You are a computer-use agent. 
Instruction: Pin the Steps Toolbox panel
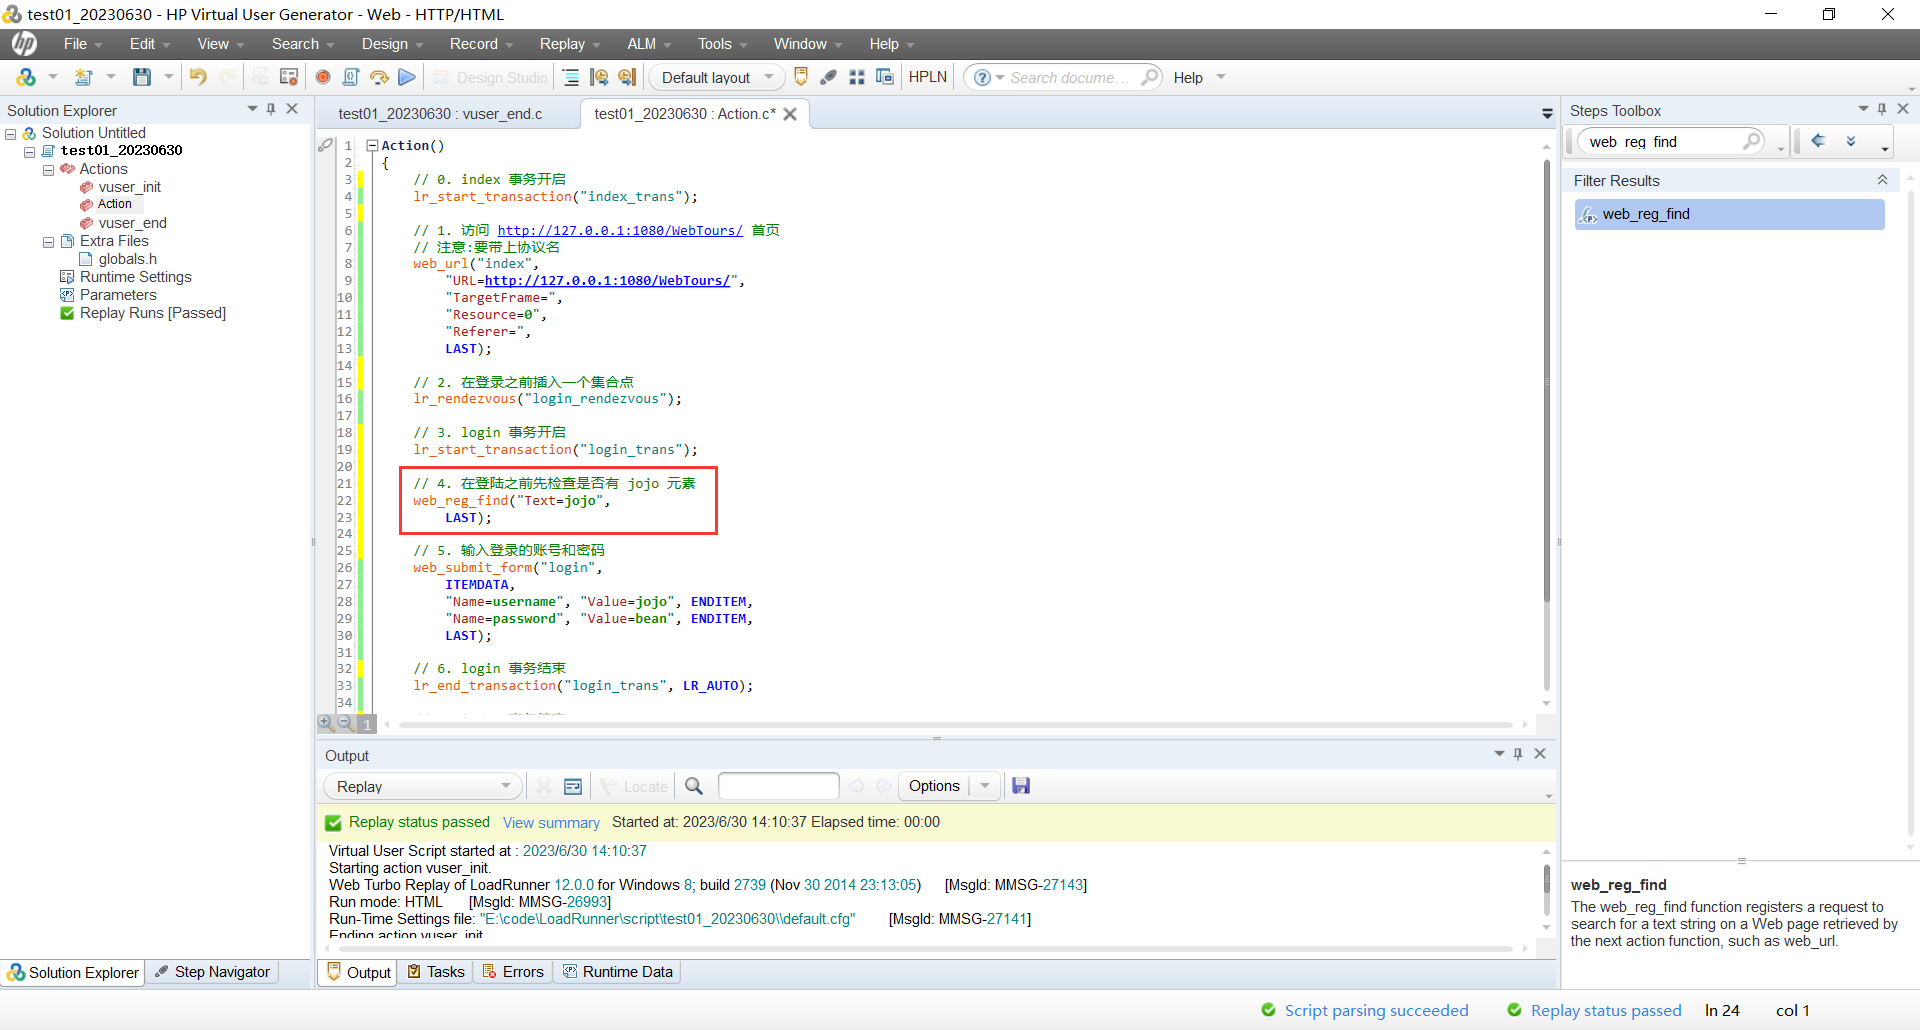click(x=1882, y=109)
